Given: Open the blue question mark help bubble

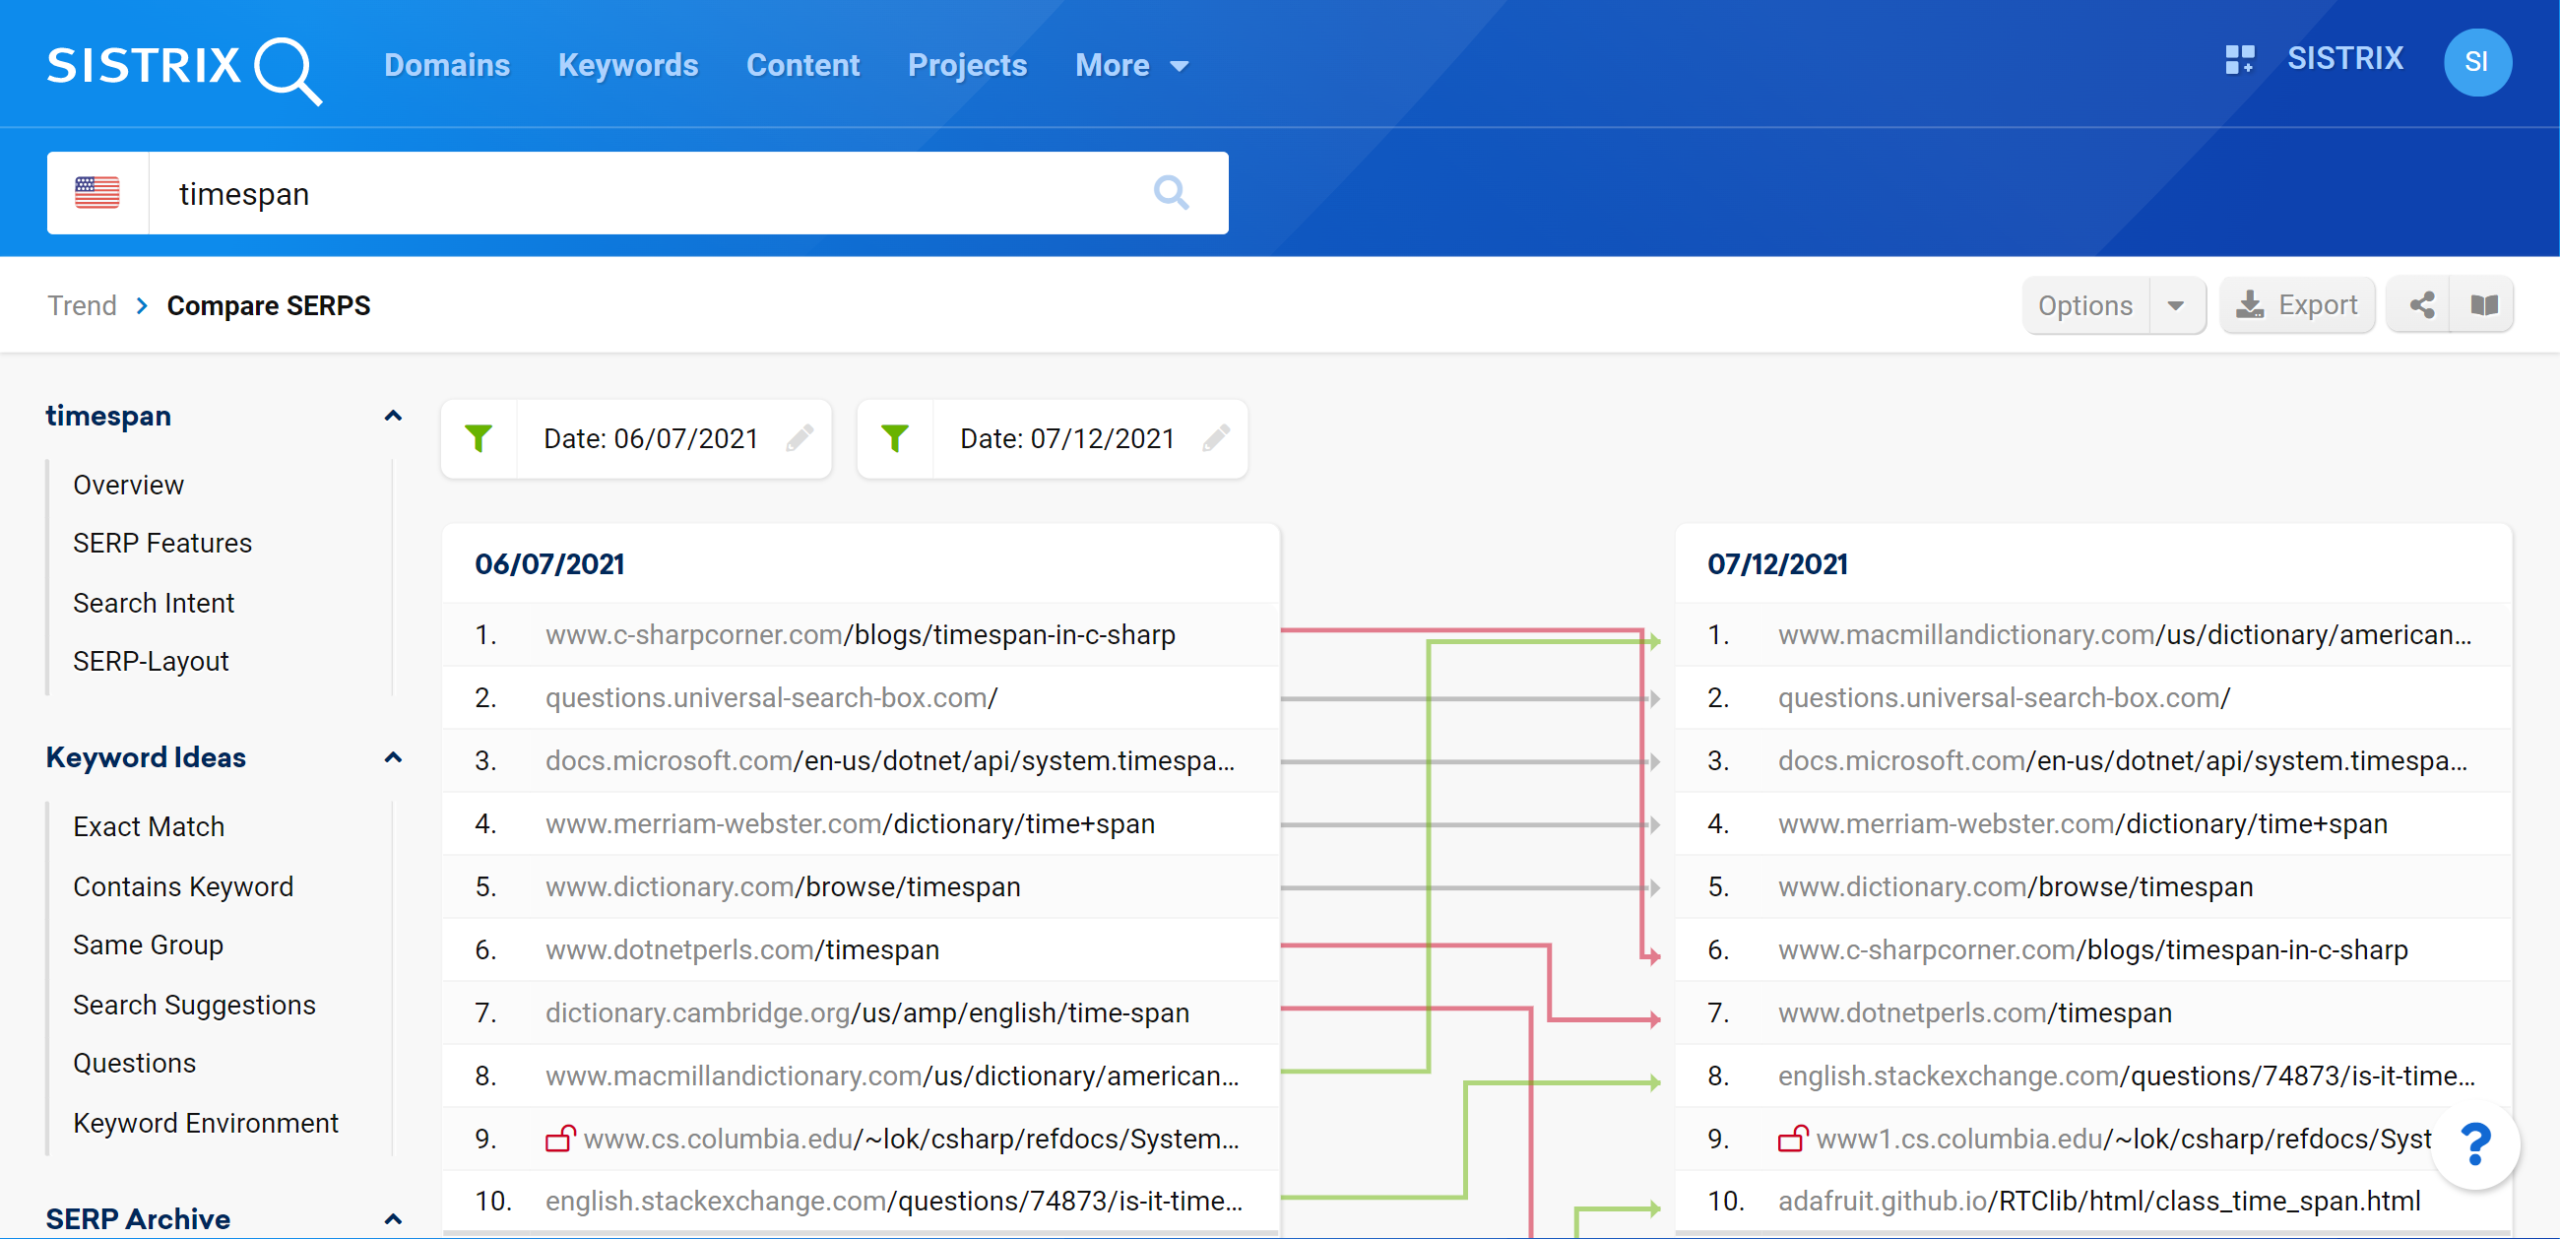Looking at the screenshot, I should coord(2475,1144).
